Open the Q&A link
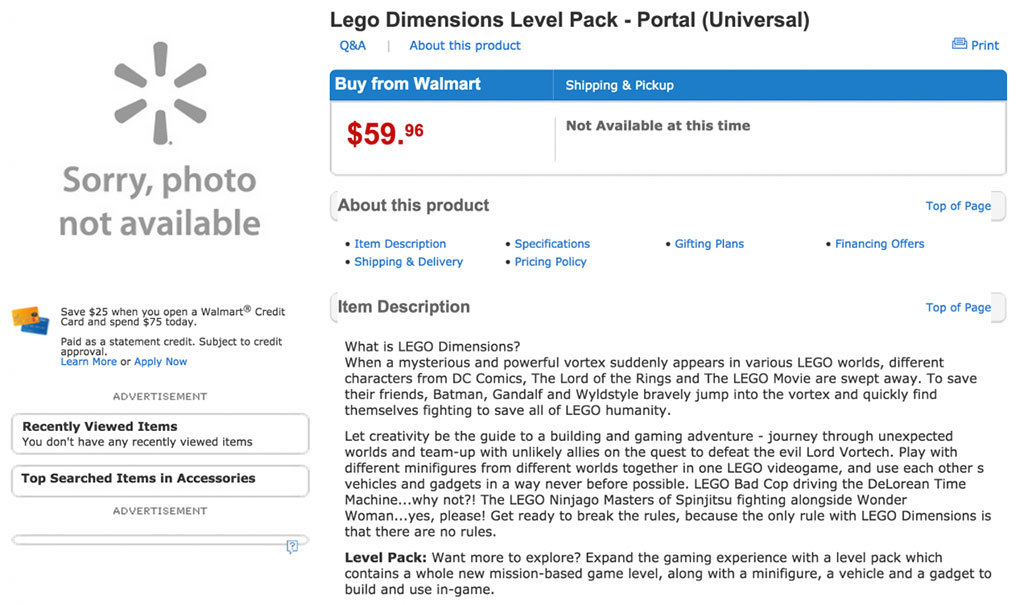 click(x=353, y=45)
